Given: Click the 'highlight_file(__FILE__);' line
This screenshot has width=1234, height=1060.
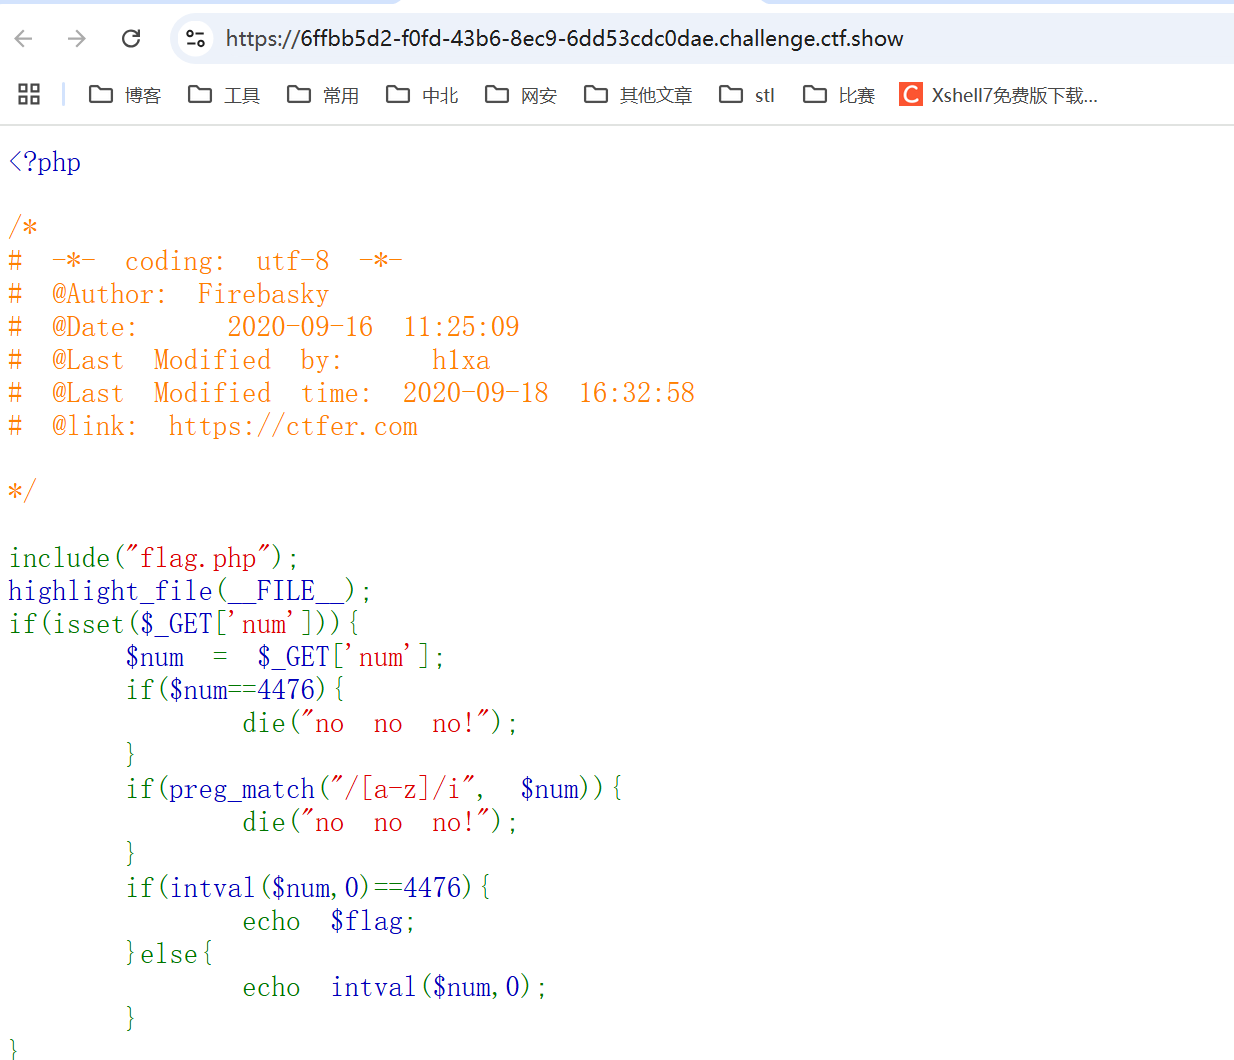Looking at the screenshot, I should point(190,591).
